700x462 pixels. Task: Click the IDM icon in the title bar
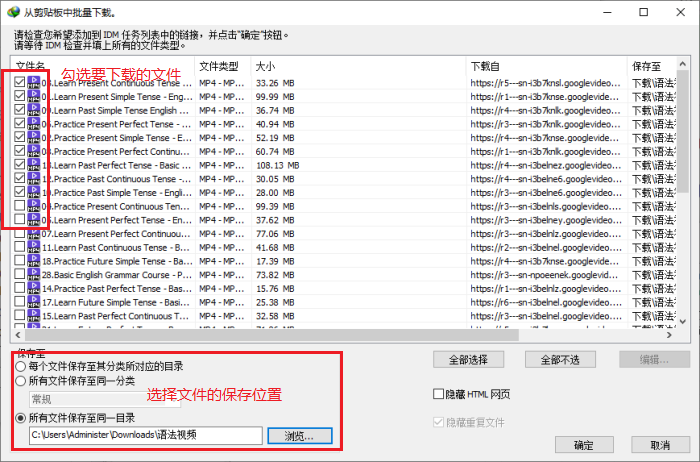coord(13,12)
